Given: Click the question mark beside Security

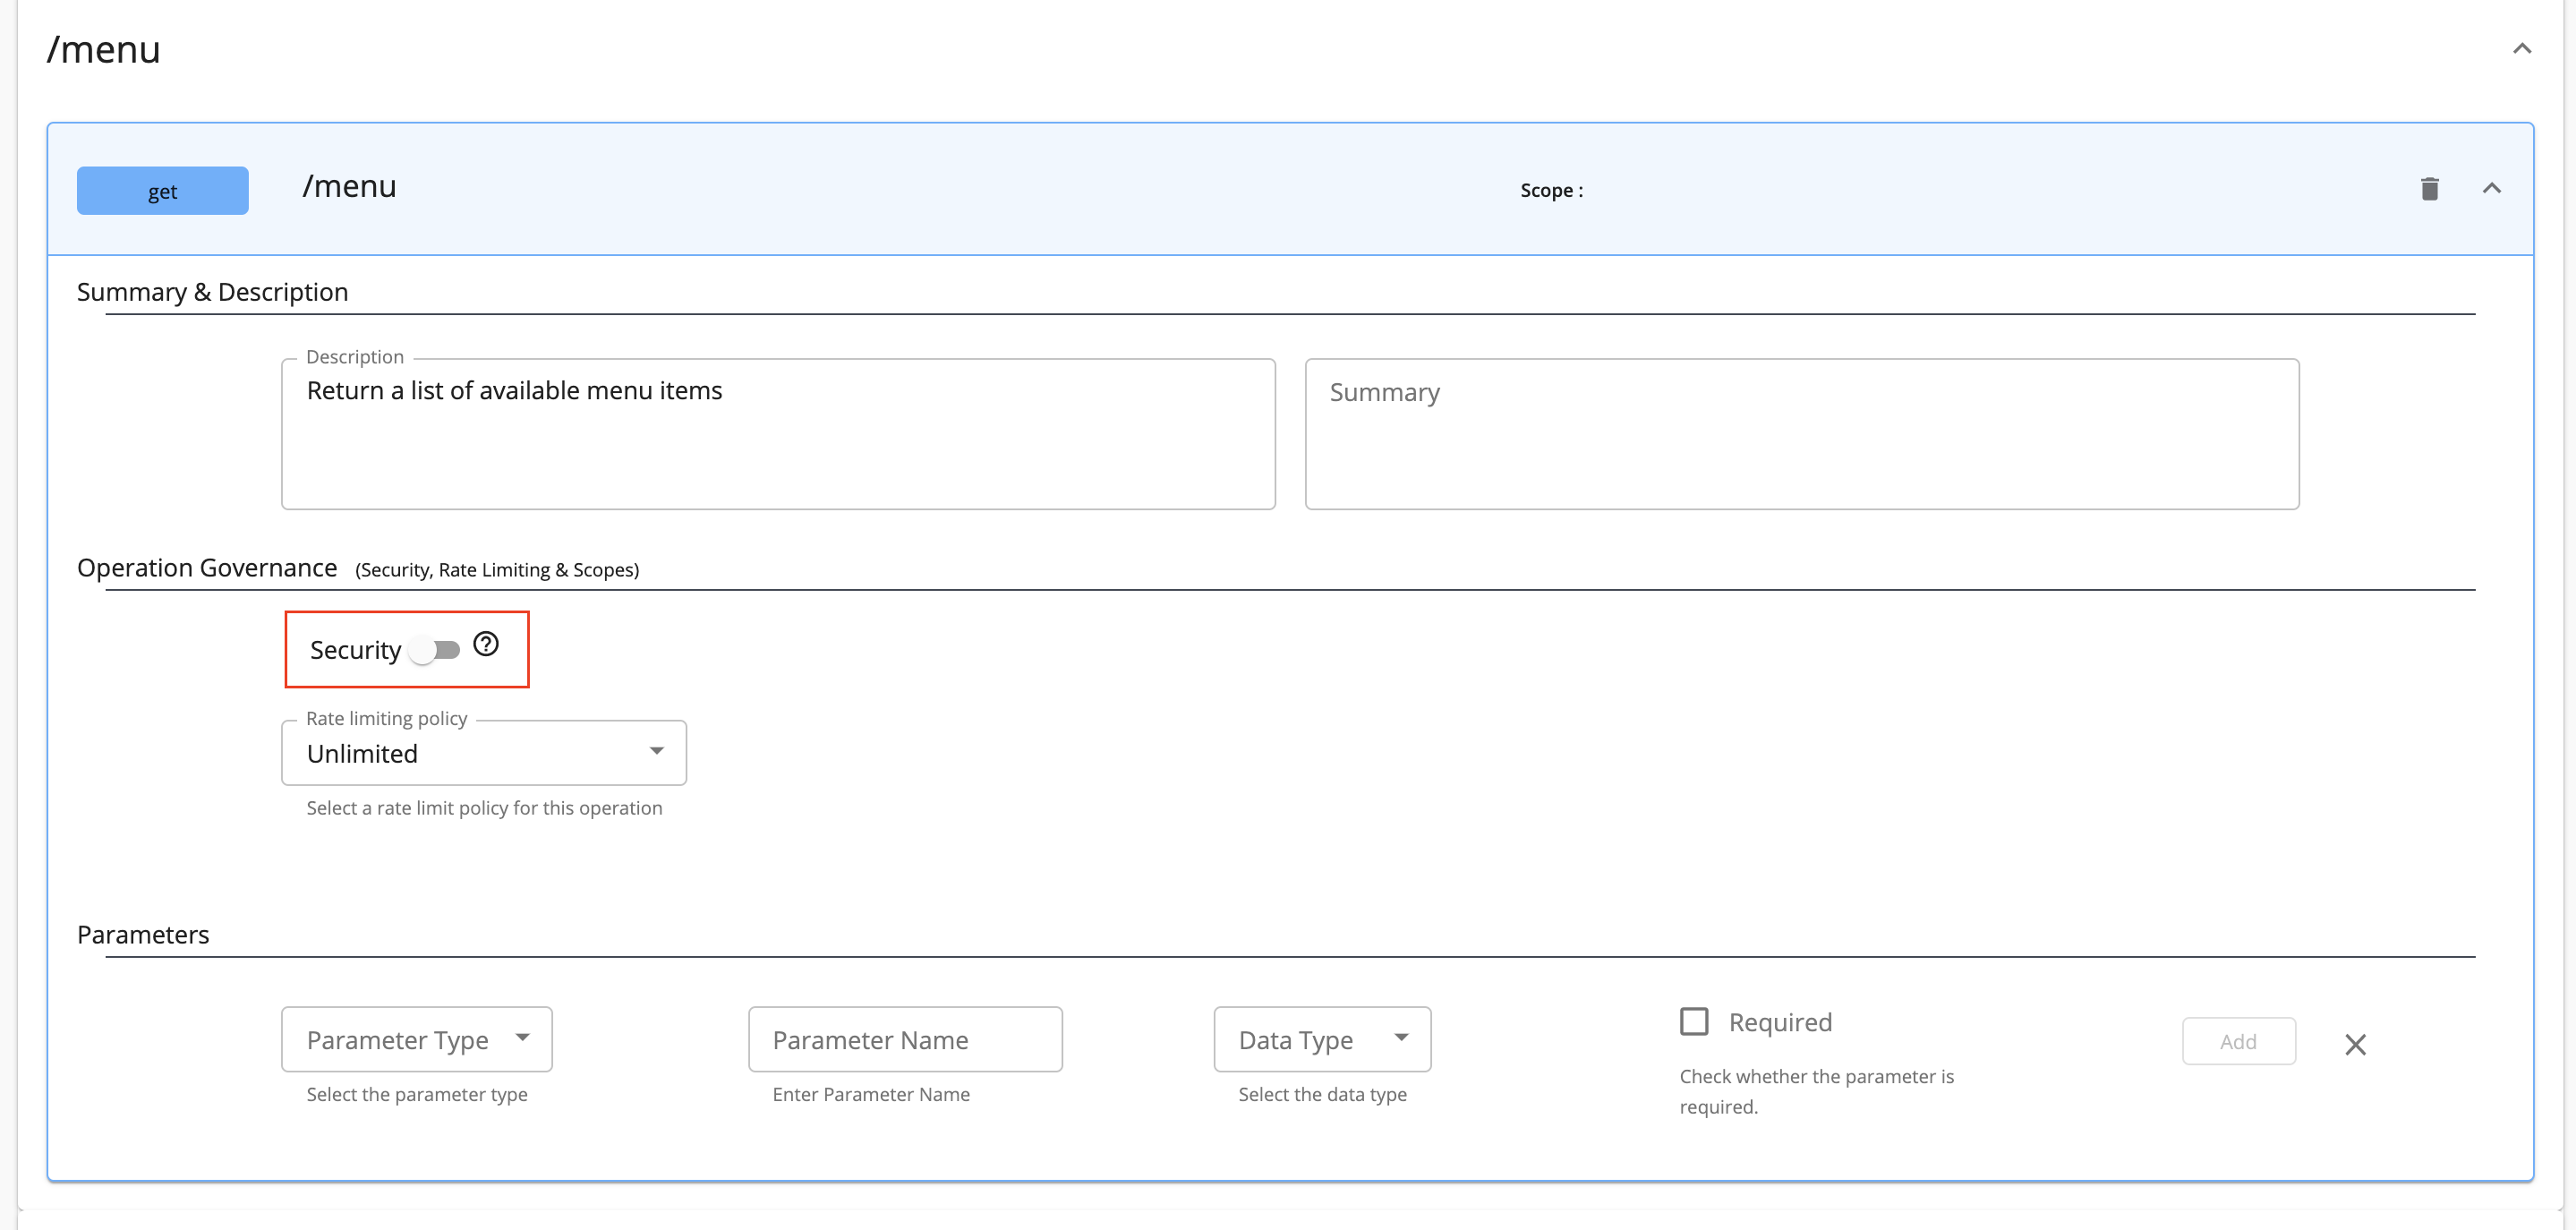Looking at the screenshot, I should tap(486, 645).
